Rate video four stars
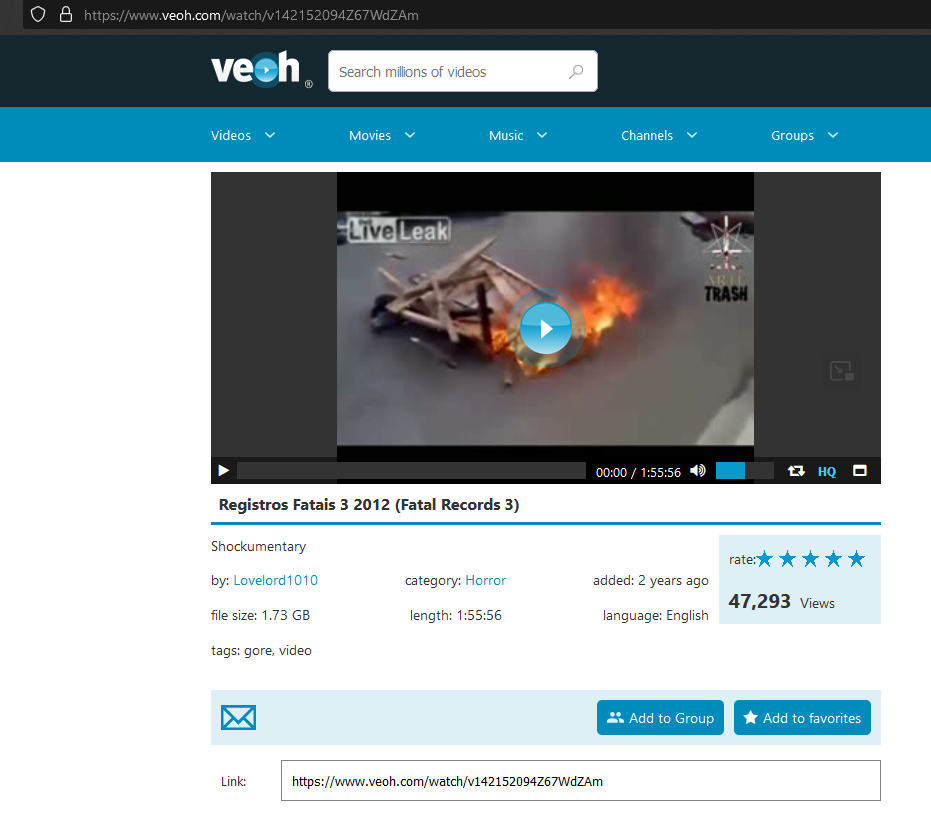This screenshot has width=931, height=820. click(834, 559)
